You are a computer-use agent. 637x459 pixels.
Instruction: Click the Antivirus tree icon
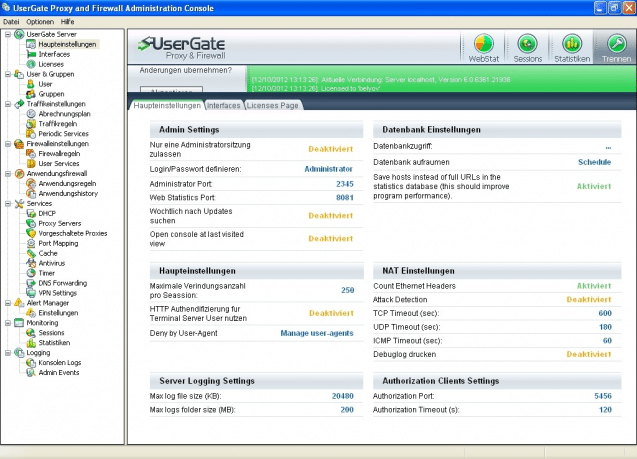click(x=31, y=263)
